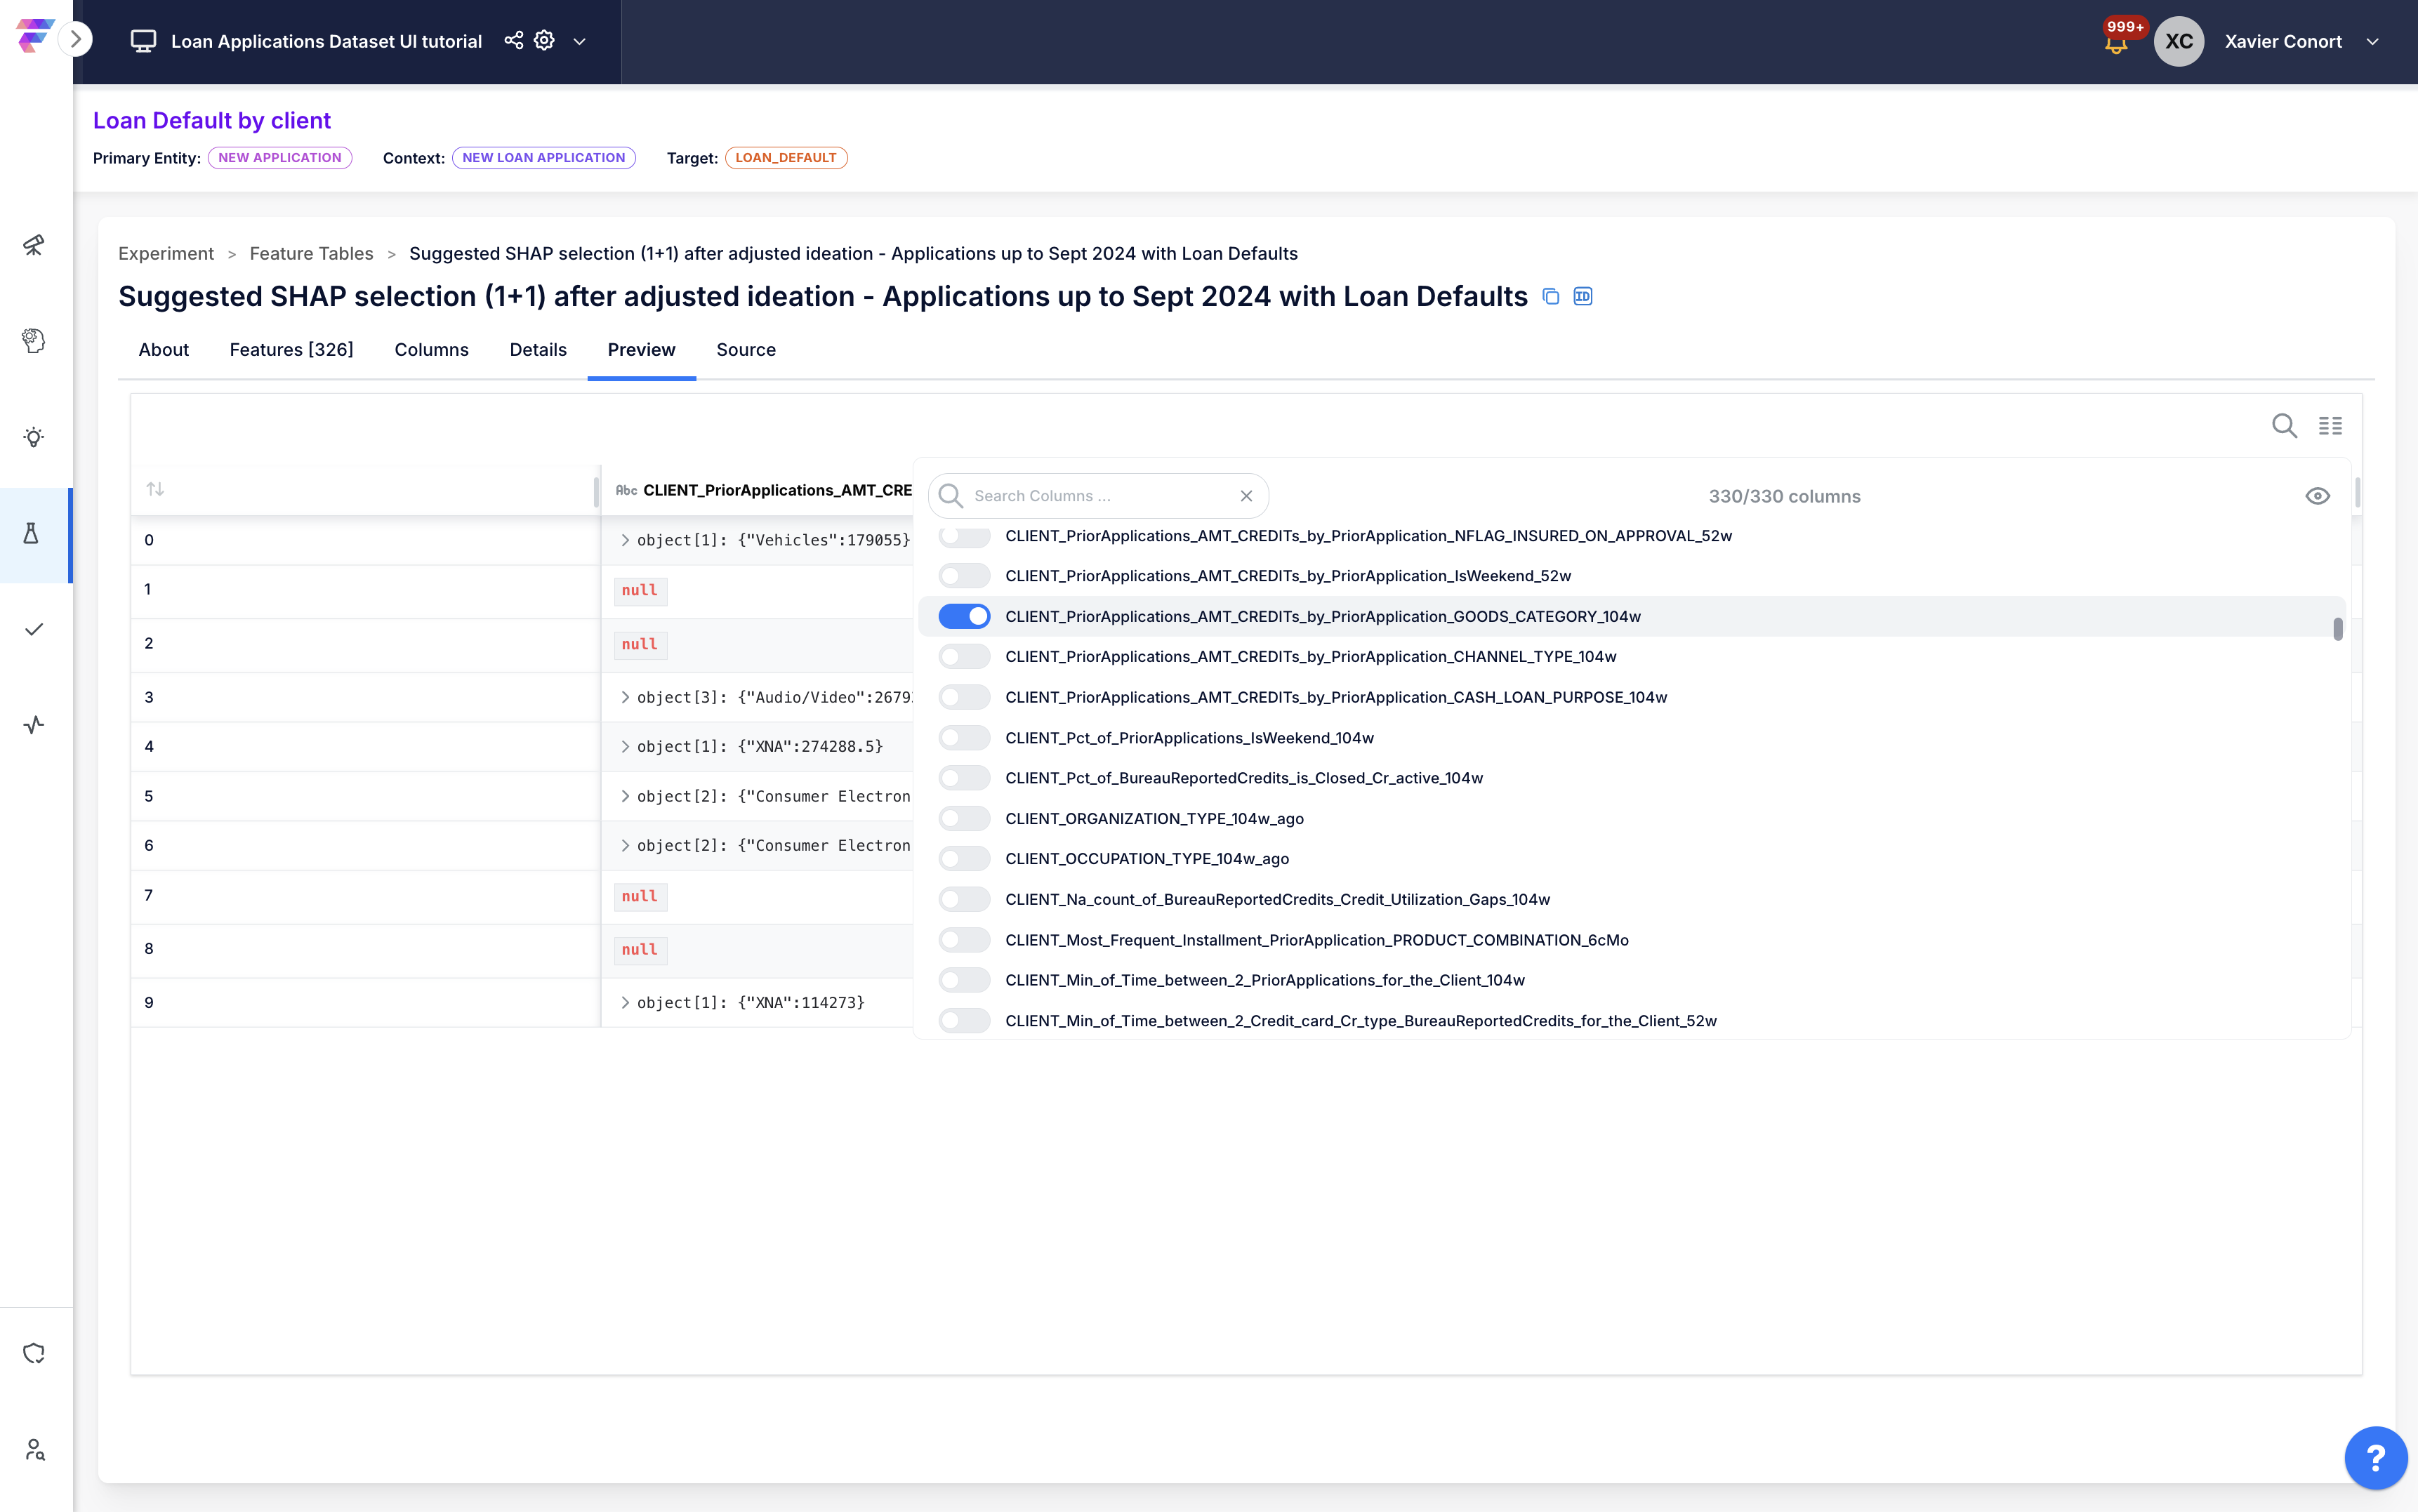Click the sort arrows in index header
The width and height of the screenshot is (2418, 1512).
point(155,489)
